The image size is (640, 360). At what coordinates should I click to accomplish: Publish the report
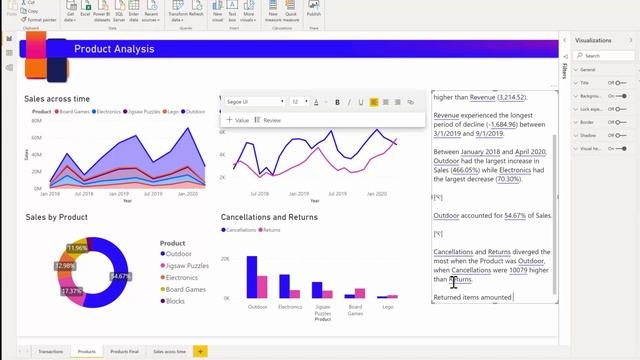pos(314,9)
